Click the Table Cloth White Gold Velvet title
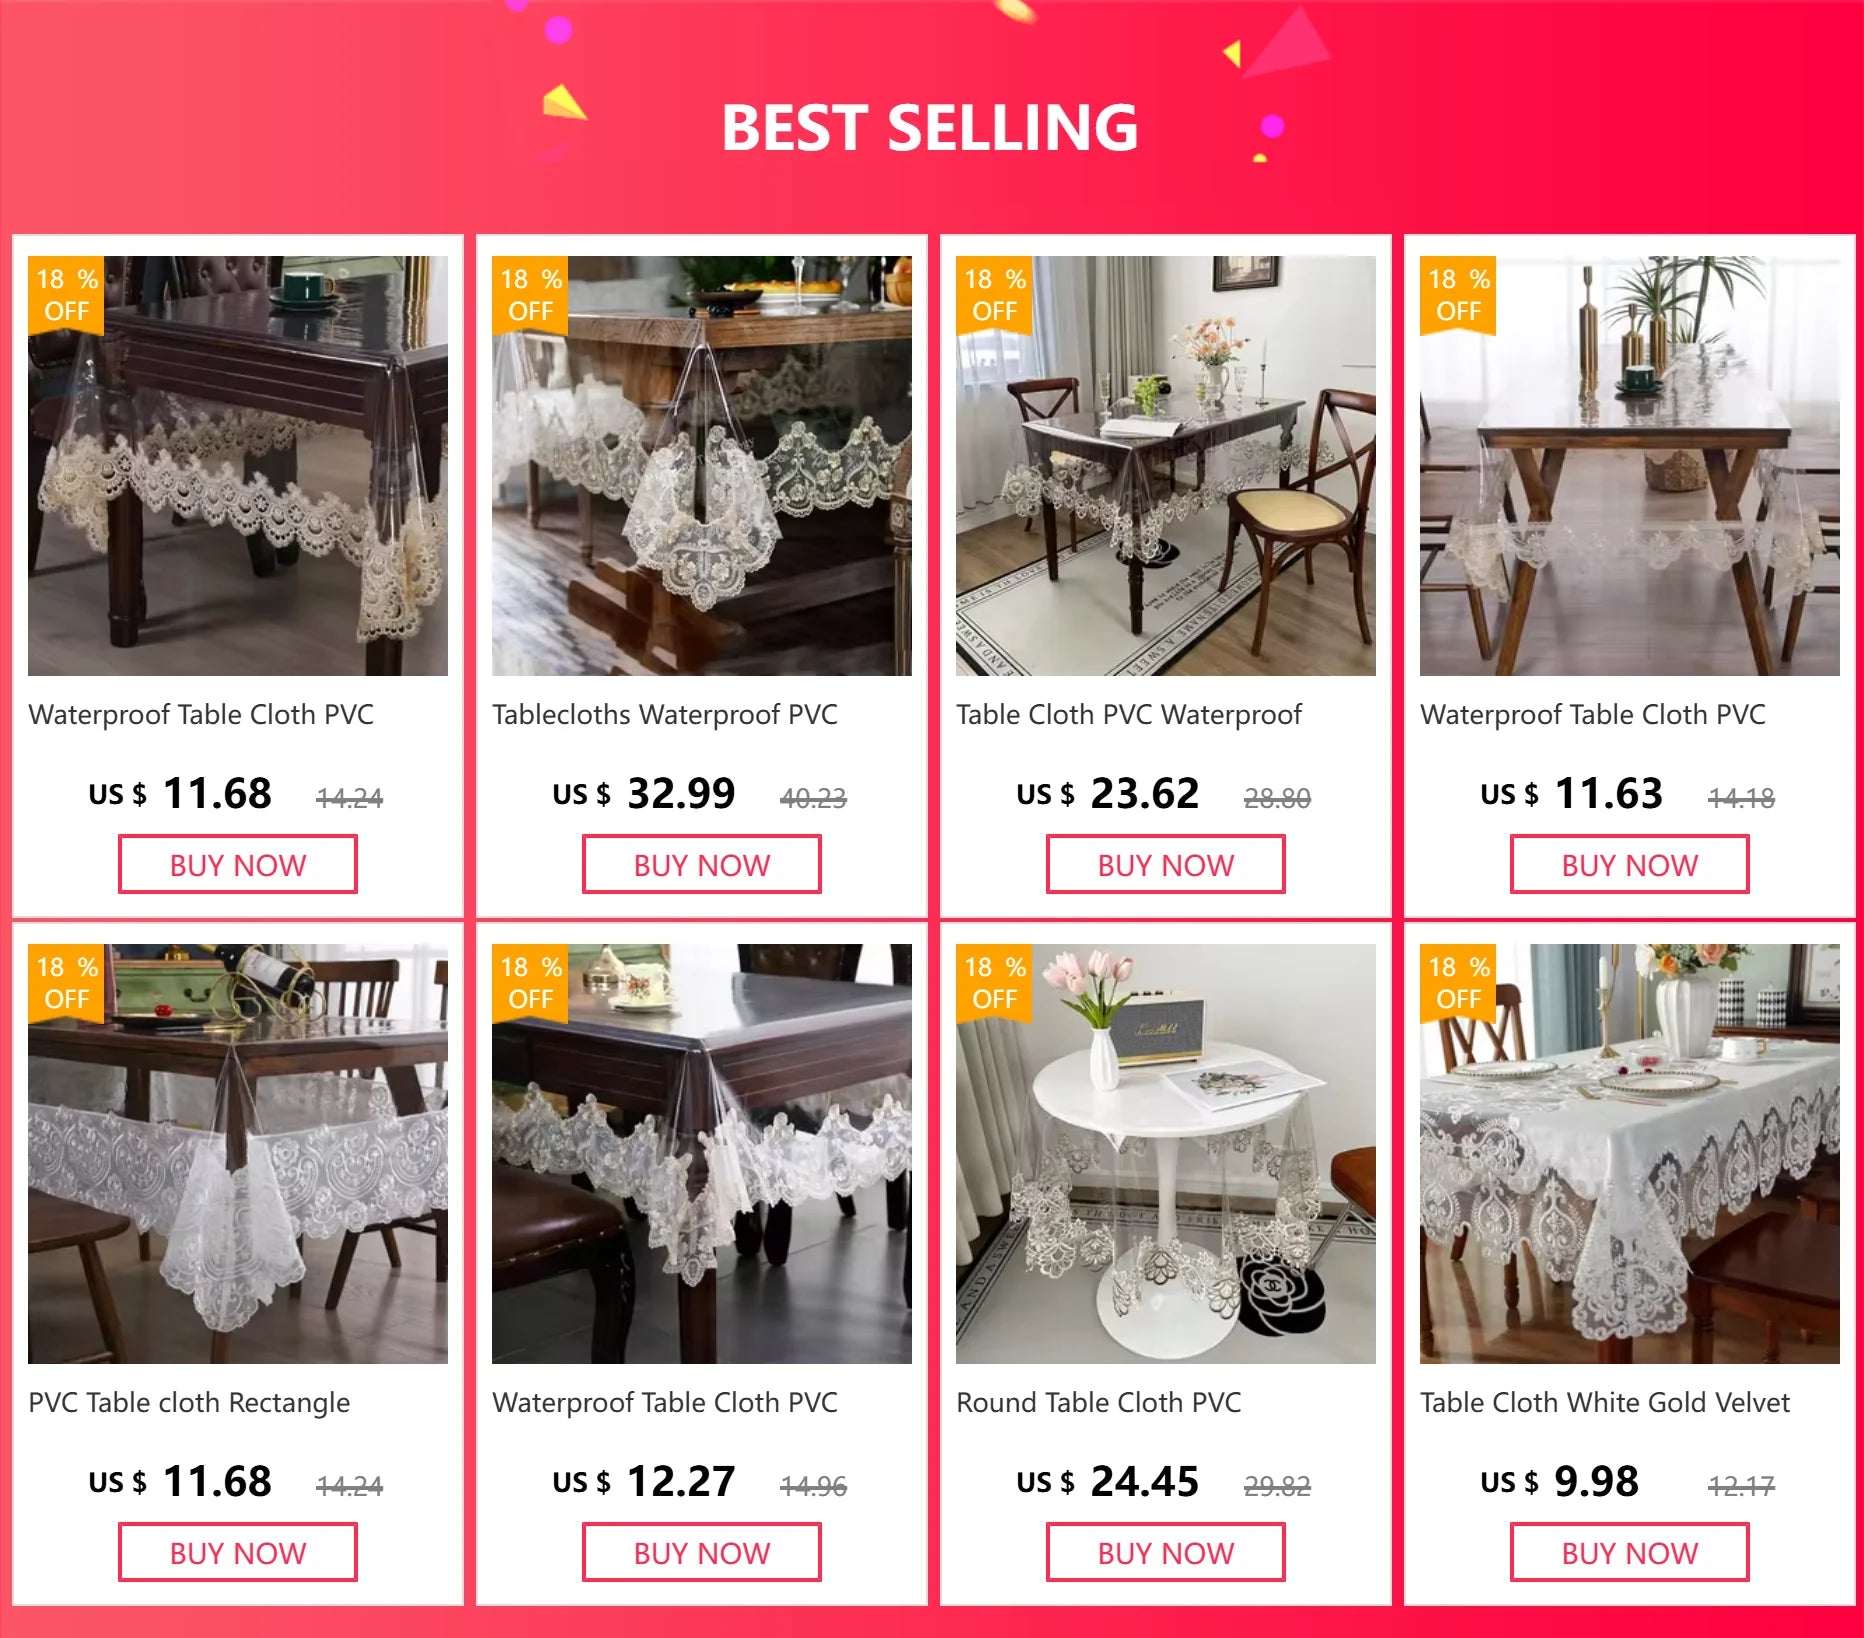 [x=1604, y=1403]
